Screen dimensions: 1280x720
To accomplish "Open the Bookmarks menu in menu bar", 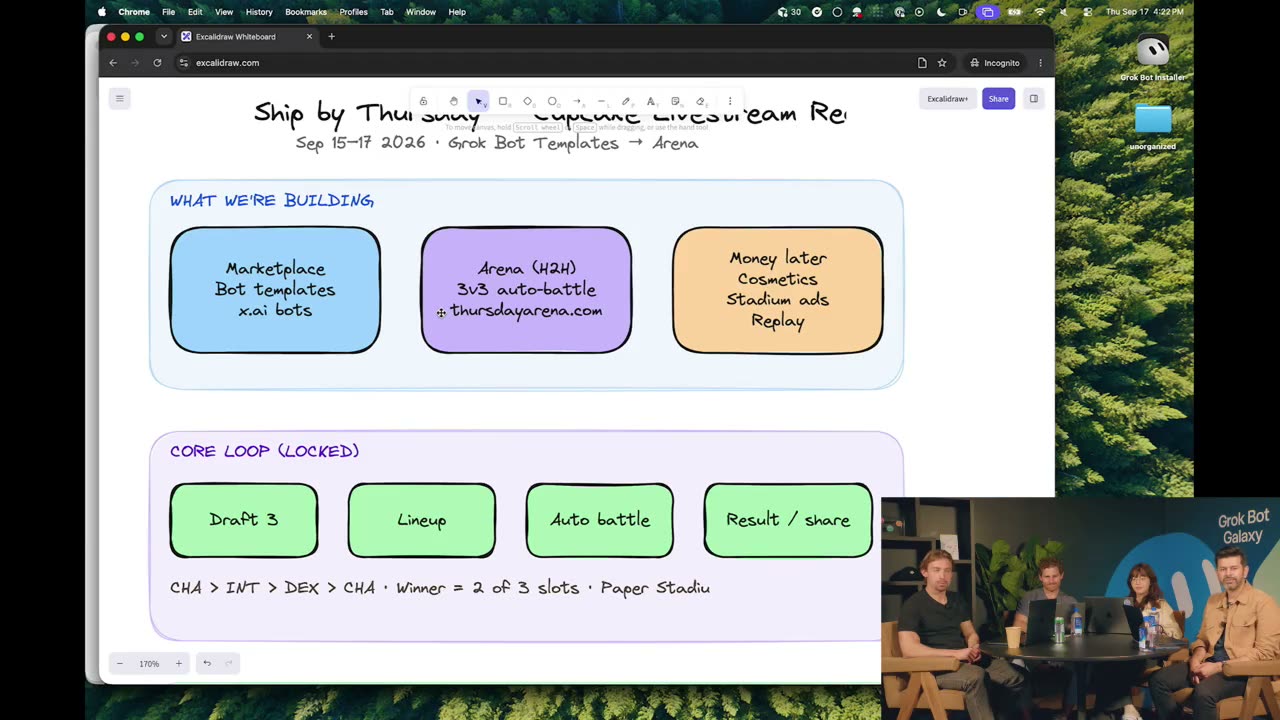I will tap(305, 12).
